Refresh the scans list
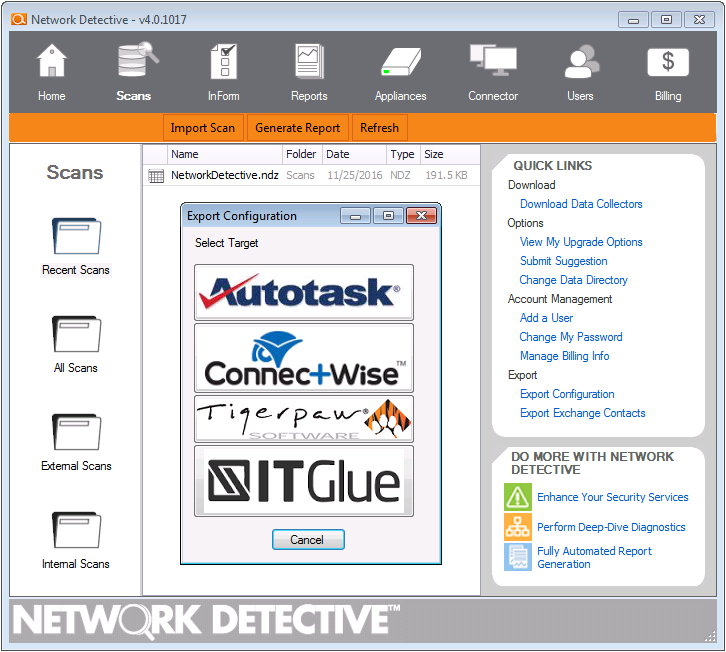 coord(380,128)
